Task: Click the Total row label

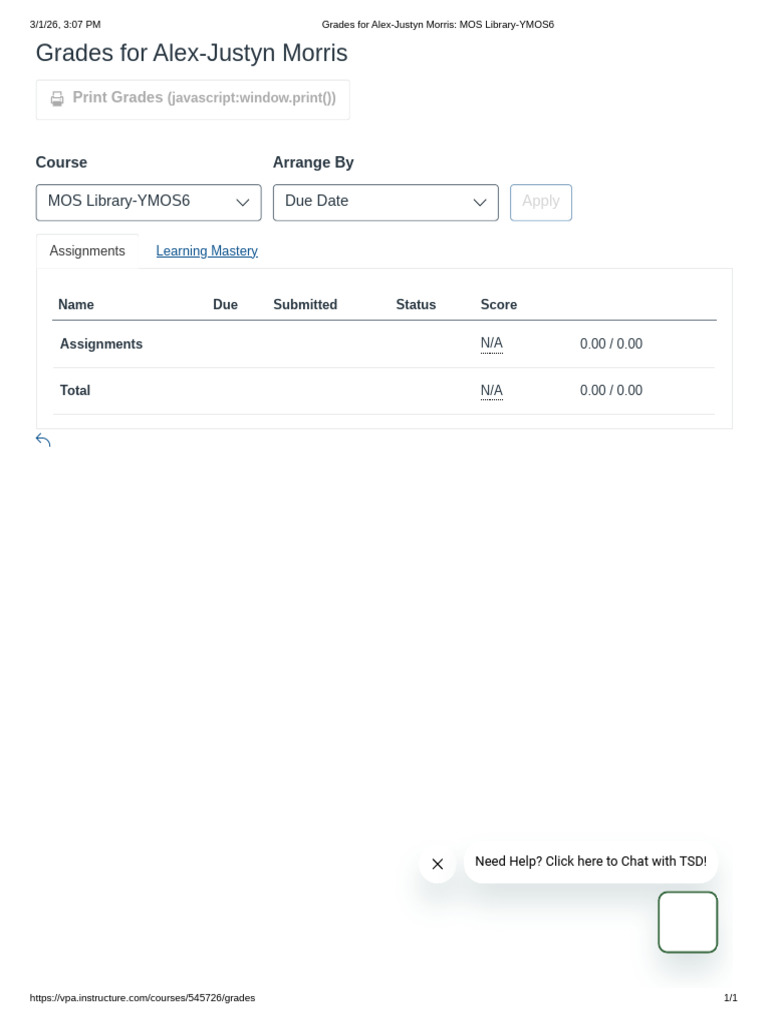Action: coord(75,391)
